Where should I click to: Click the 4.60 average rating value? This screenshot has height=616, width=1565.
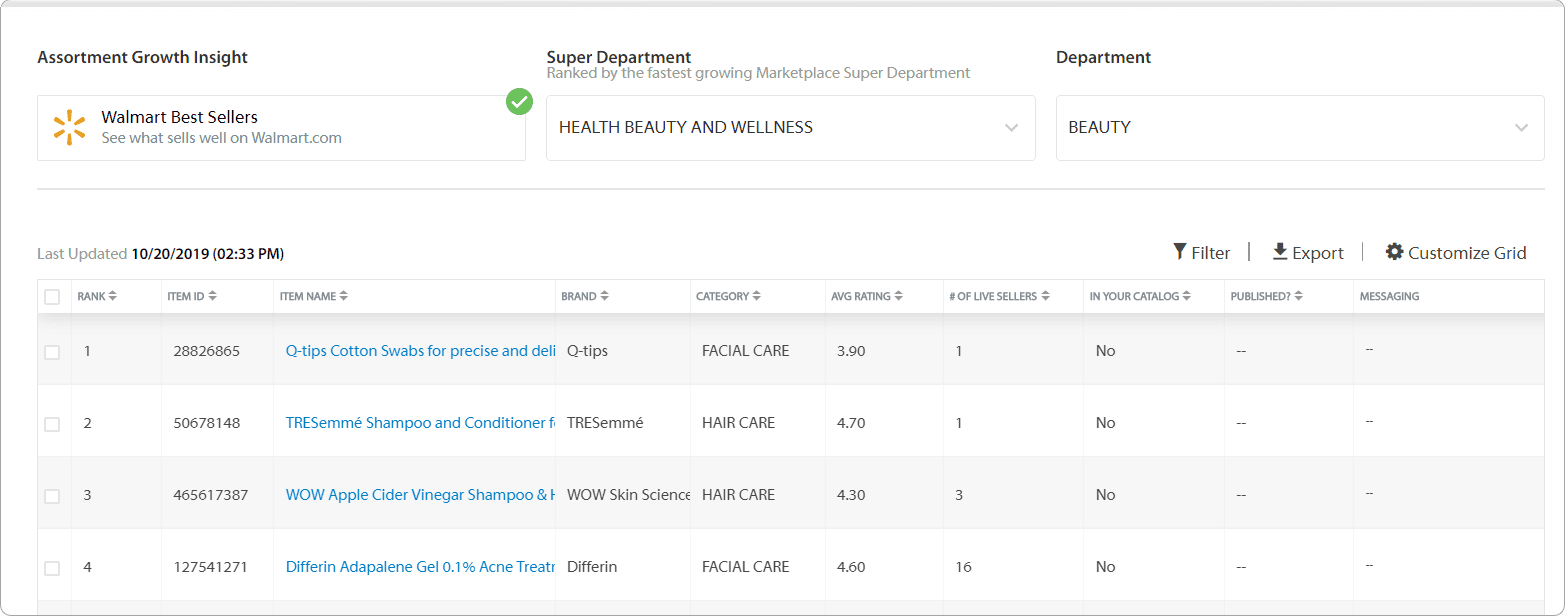click(851, 567)
